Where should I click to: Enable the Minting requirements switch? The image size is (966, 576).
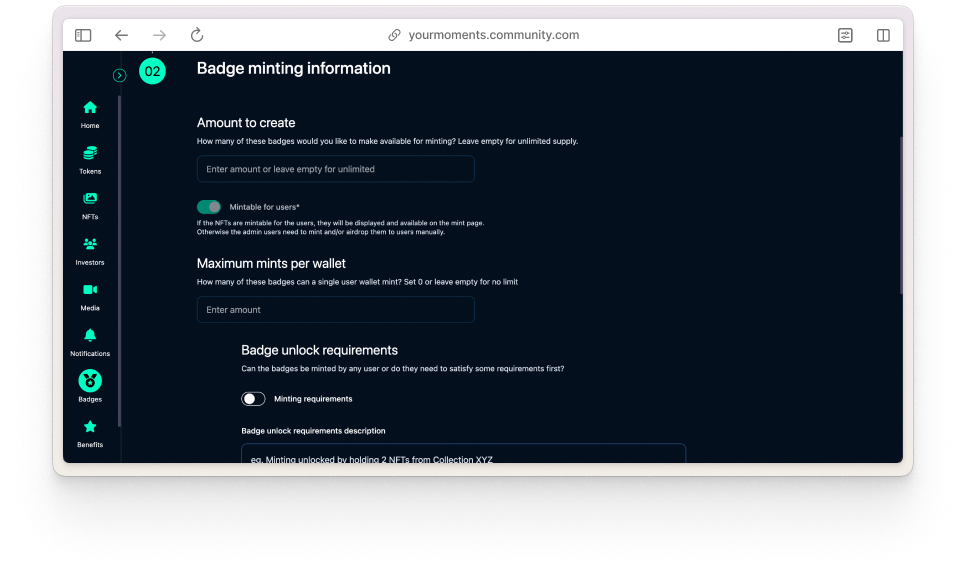pyautogui.click(x=254, y=399)
